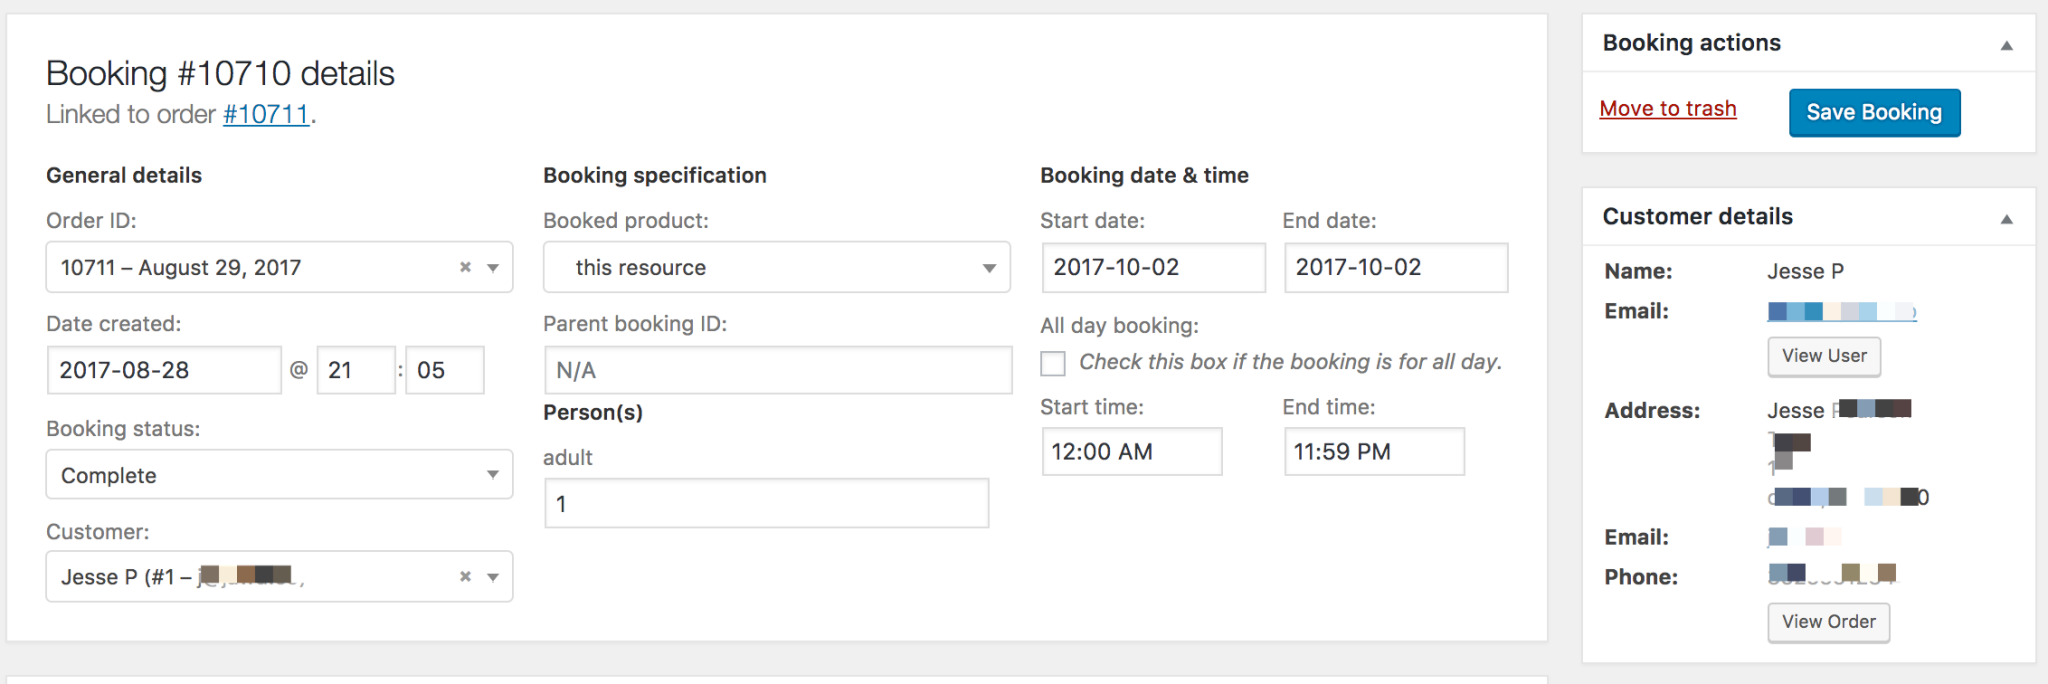Open the Customer selection dropdown
The height and width of the screenshot is (684, 2048).
tap(492, 576)
